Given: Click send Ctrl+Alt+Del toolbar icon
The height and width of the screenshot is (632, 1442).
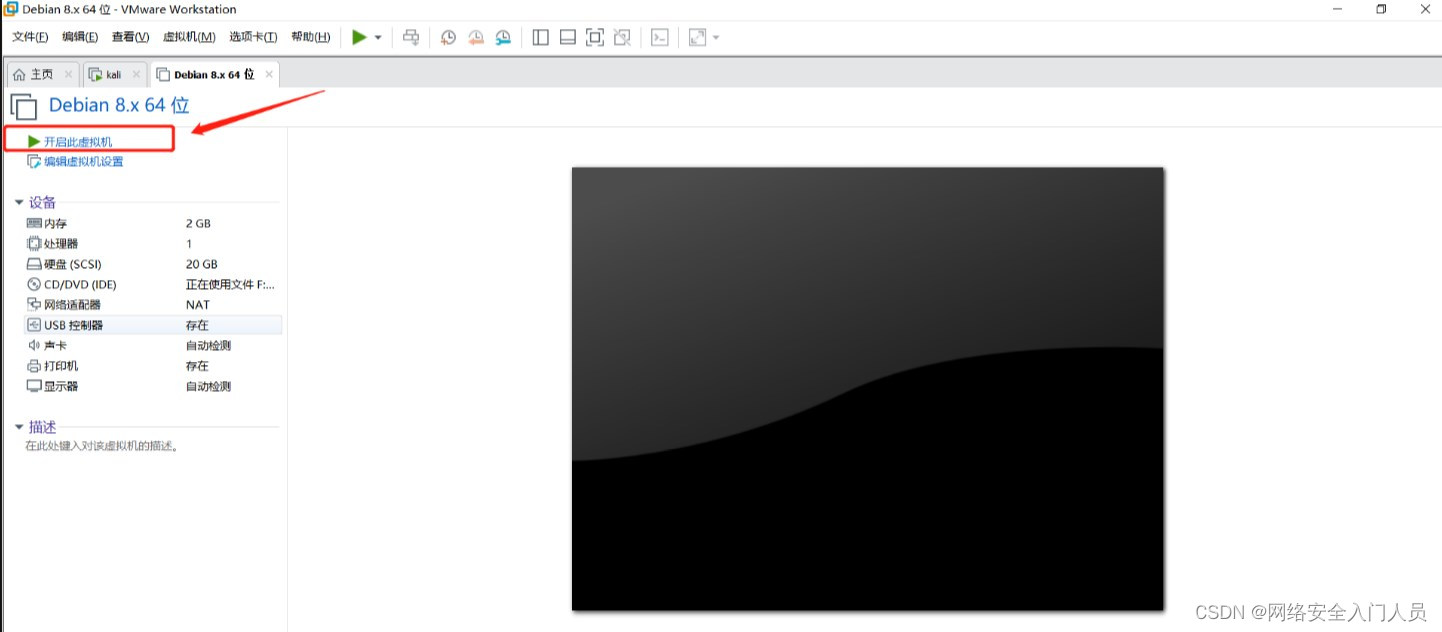Looking at the screenshot, I should [410, 37].
